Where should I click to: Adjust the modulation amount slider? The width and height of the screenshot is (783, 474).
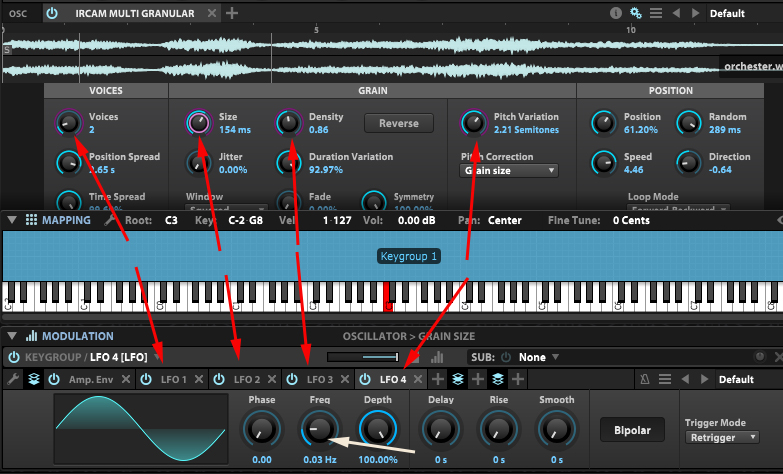(x=363, y=357)
